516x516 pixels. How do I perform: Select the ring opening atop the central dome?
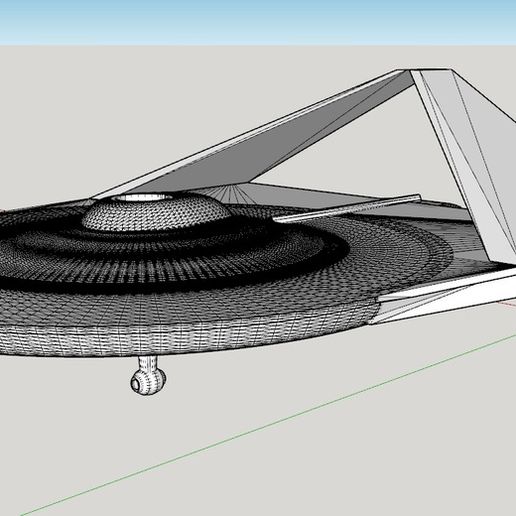[x=143, y=198]
